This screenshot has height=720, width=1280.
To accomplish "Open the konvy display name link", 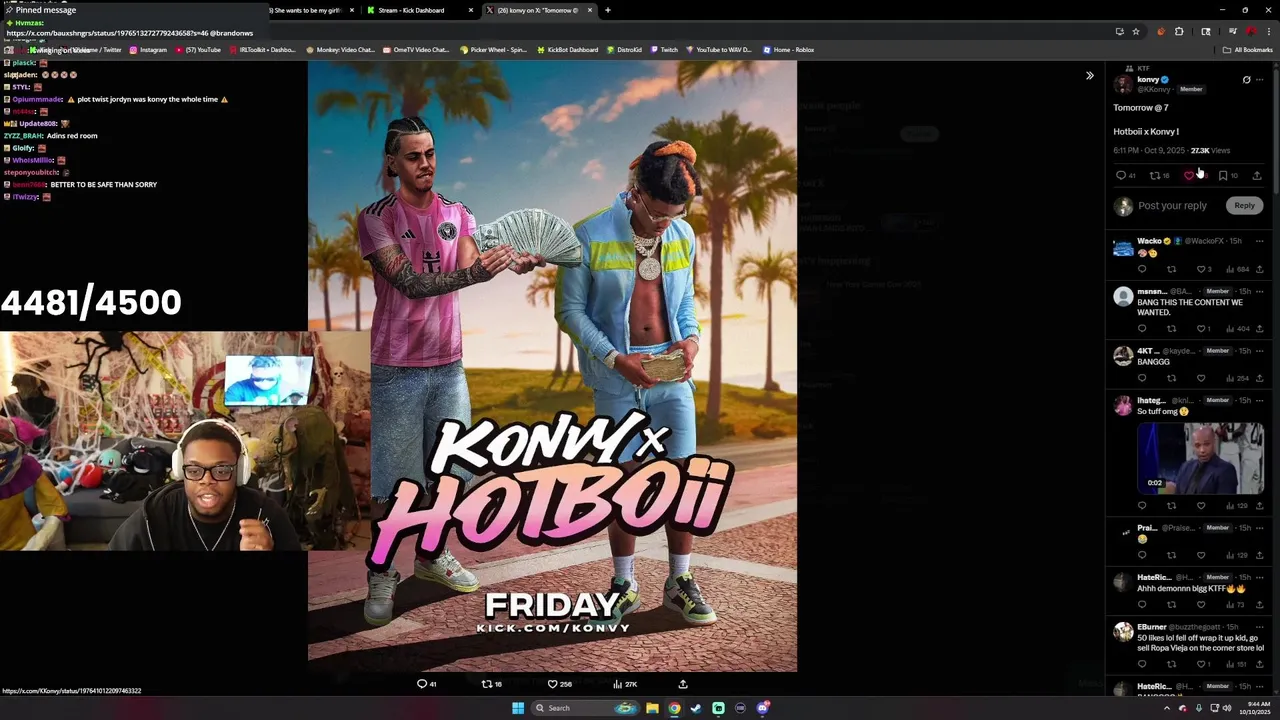I will pos(1148,79).
